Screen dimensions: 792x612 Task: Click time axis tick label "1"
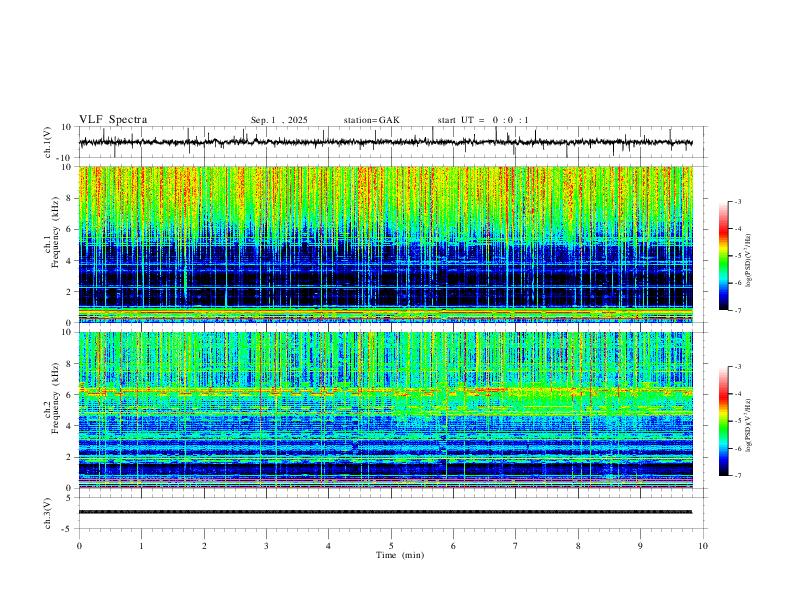point(141,546)
